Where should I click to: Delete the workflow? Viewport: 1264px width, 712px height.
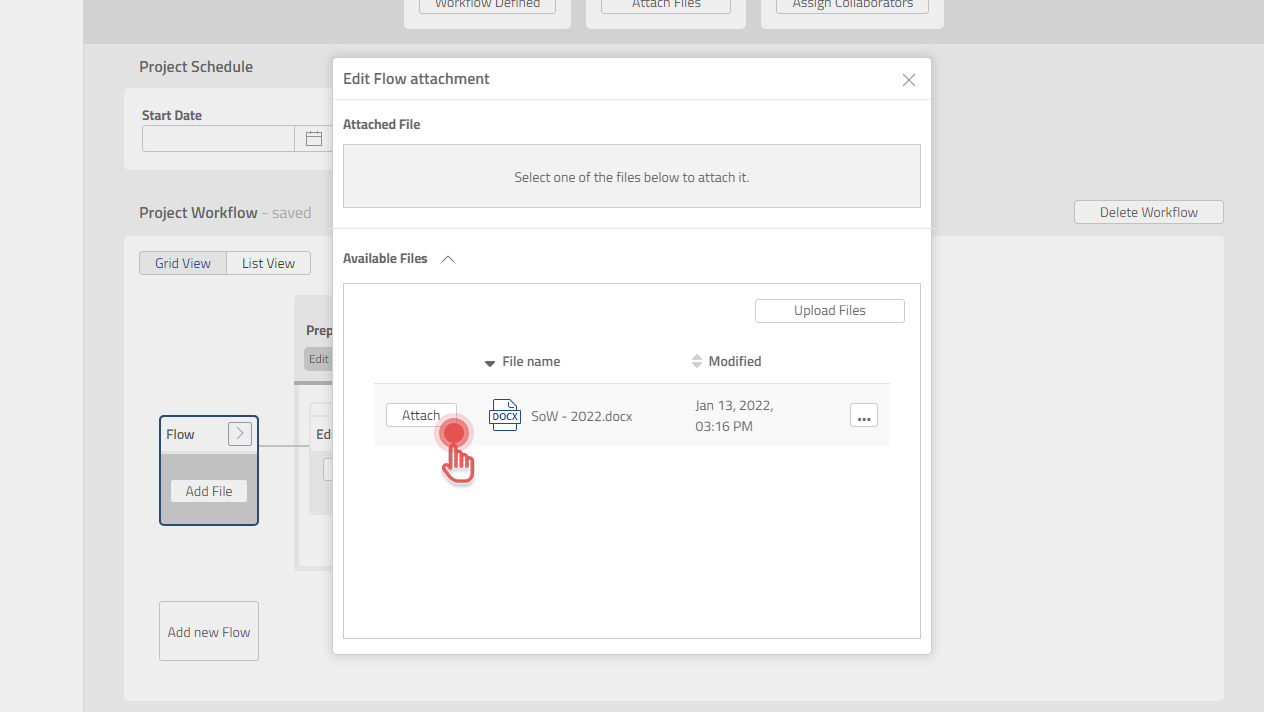click(1148, 212)
